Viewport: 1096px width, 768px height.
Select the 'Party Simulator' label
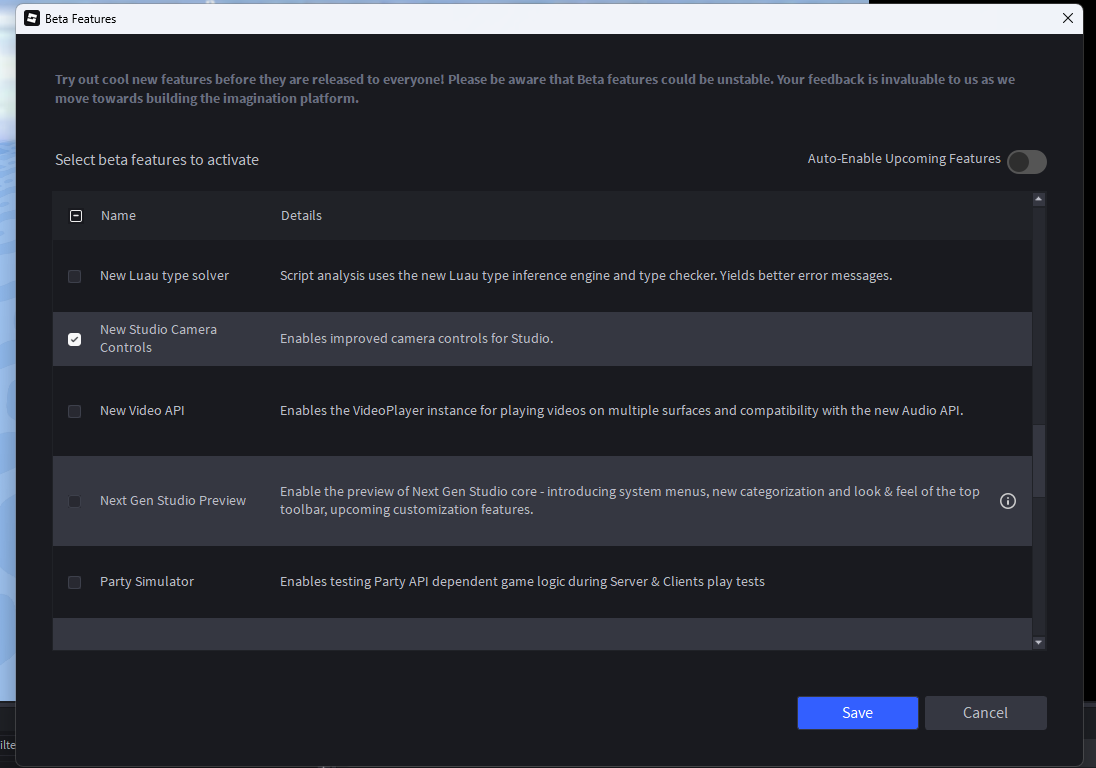pos(147,582)
